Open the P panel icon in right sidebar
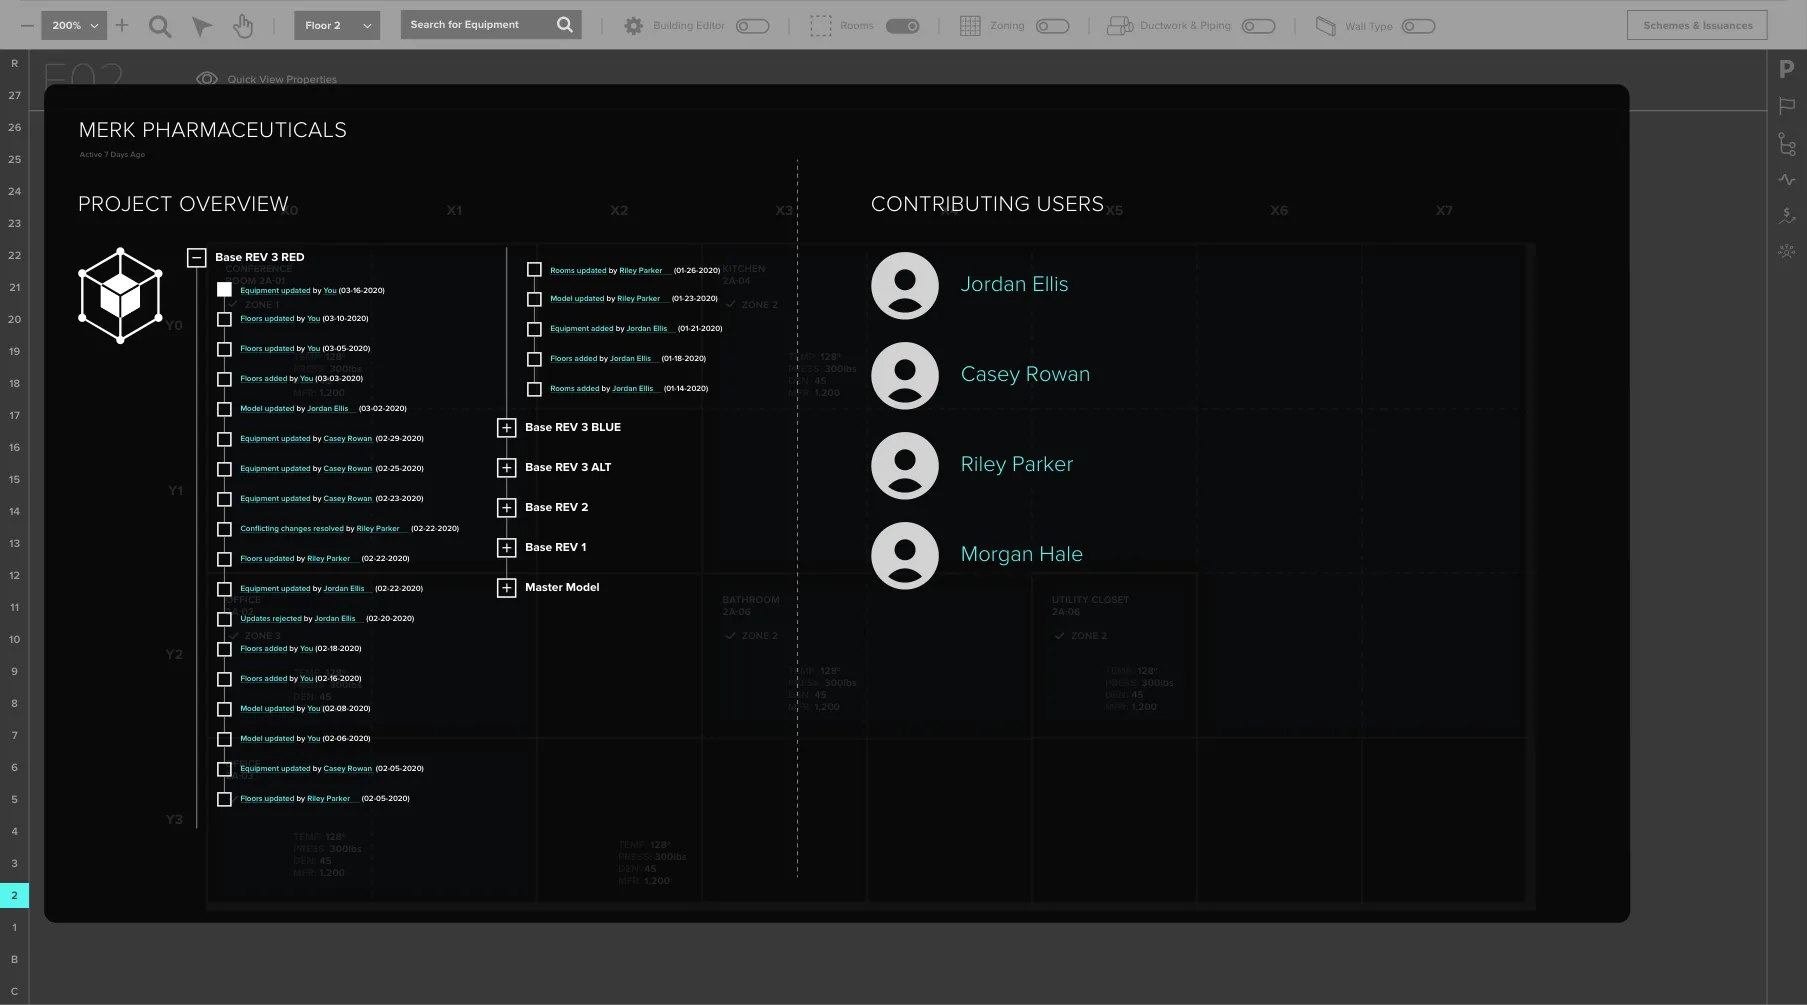The height and width of the screenshot is (1005, 1807). coord(1787,69)
